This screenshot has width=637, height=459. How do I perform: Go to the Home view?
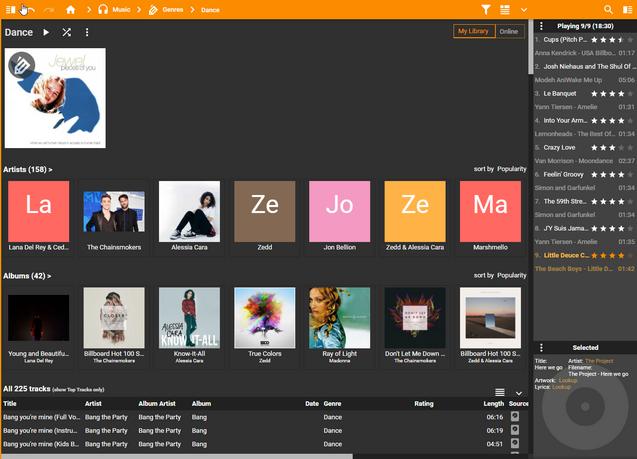coord(71,9)
